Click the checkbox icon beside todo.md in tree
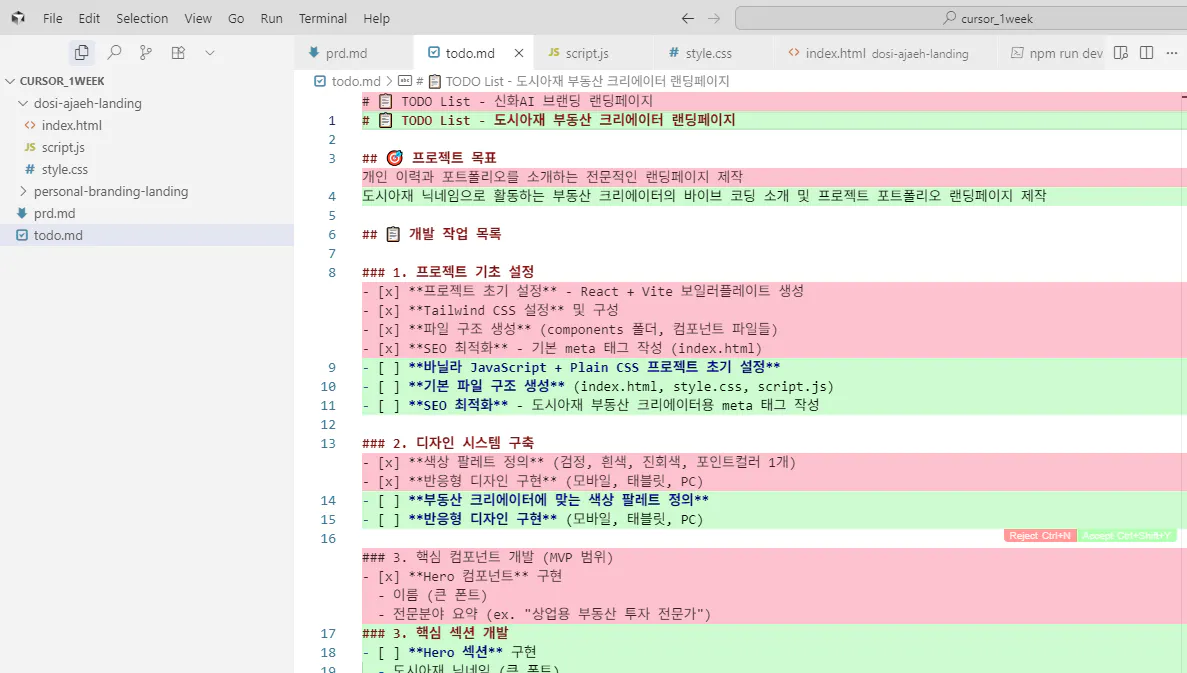This screenshot has width=1187, height=673. 22,235
